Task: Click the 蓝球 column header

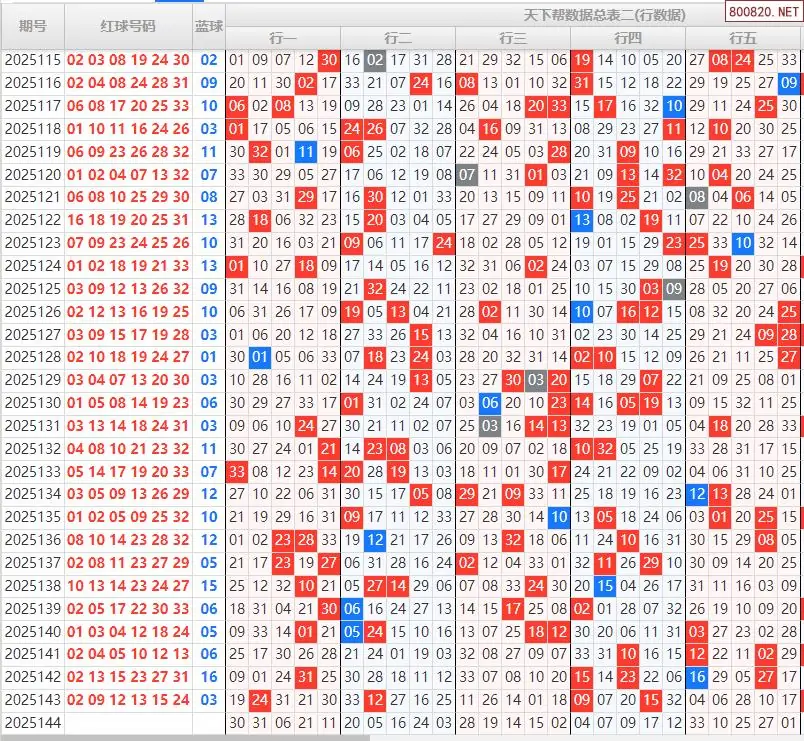Action: click(209, 26)
